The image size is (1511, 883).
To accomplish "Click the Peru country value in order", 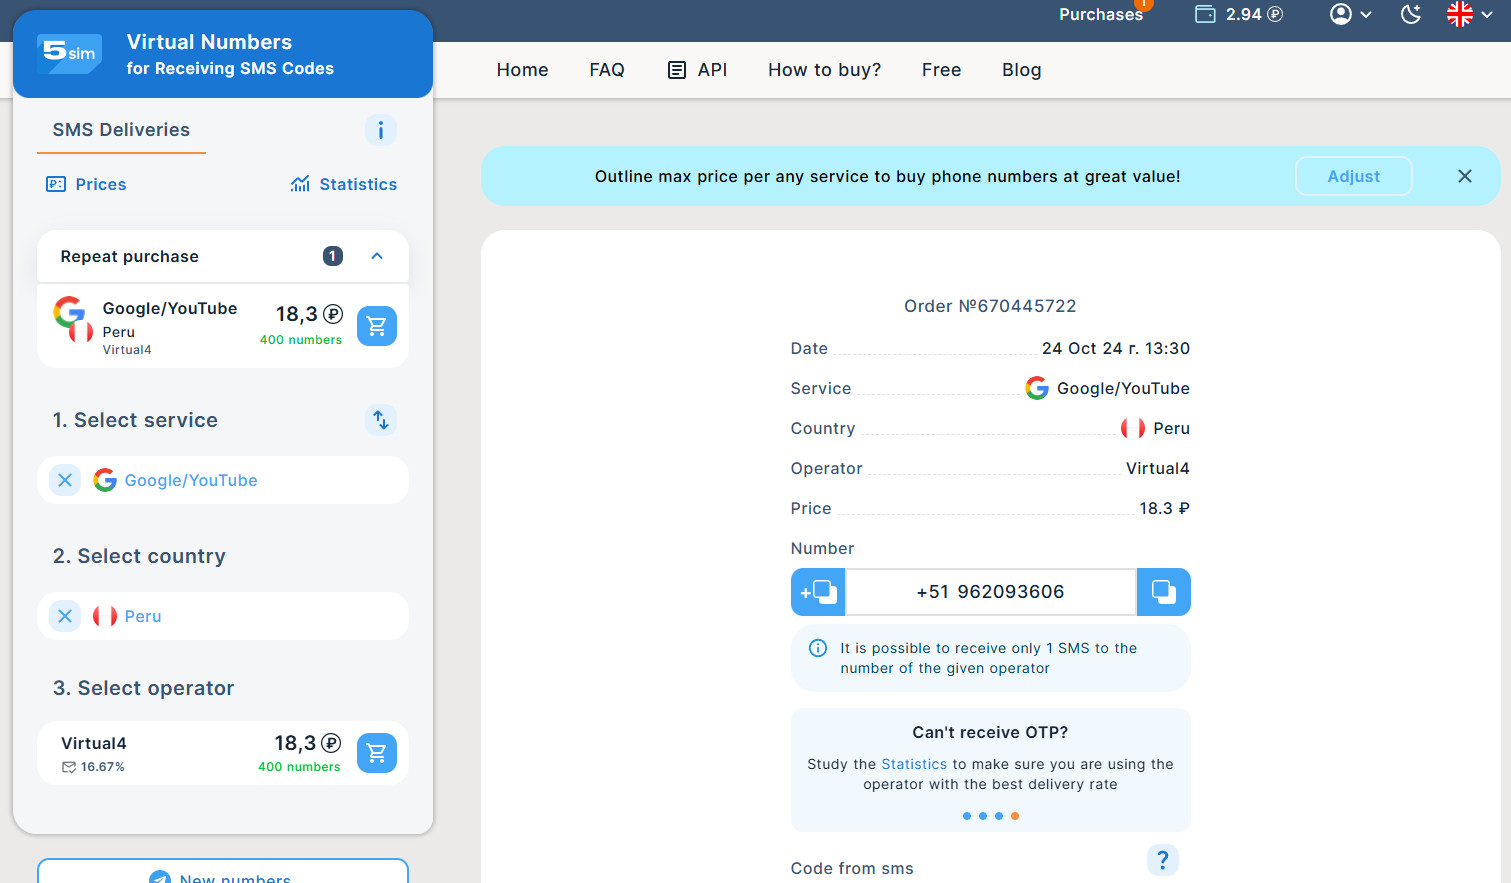I will 1156,428.
